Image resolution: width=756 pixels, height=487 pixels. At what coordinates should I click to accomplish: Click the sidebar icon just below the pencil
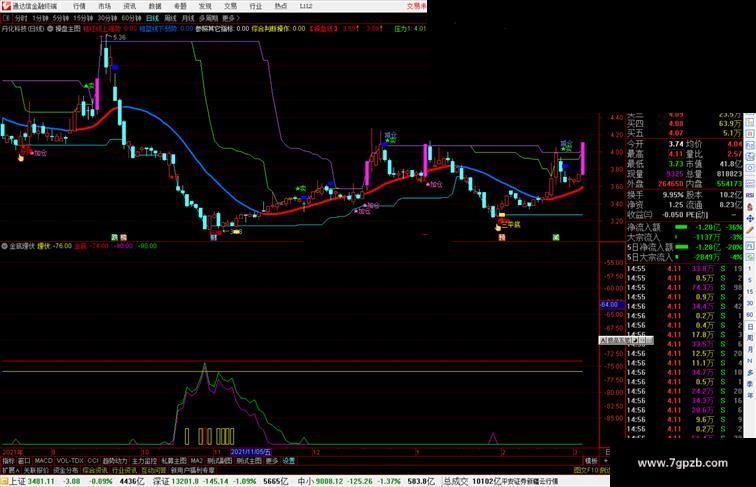[750, 245]
